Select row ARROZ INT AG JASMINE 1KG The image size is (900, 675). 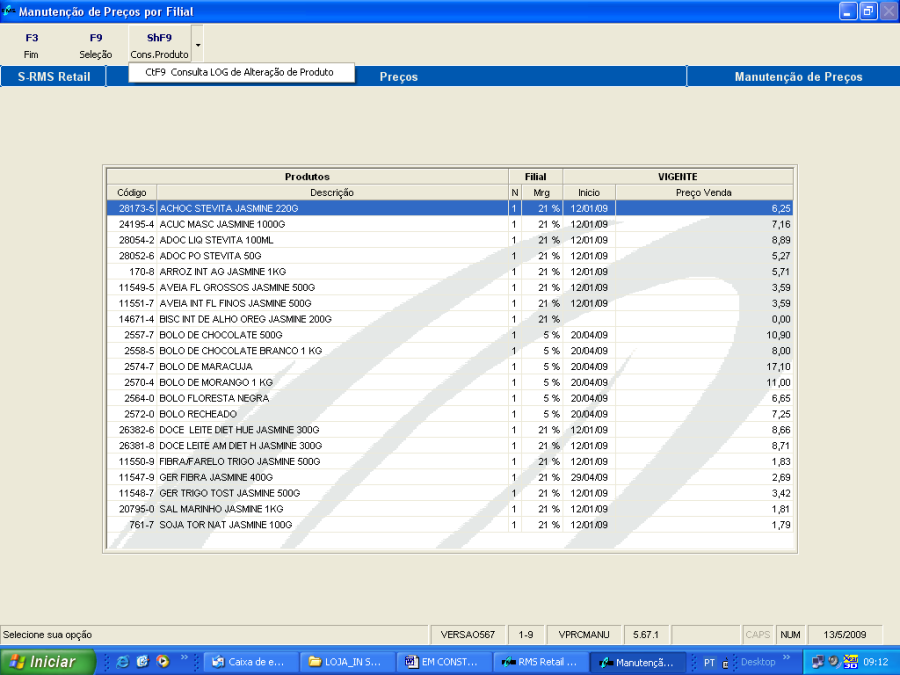tap(450, 271)
